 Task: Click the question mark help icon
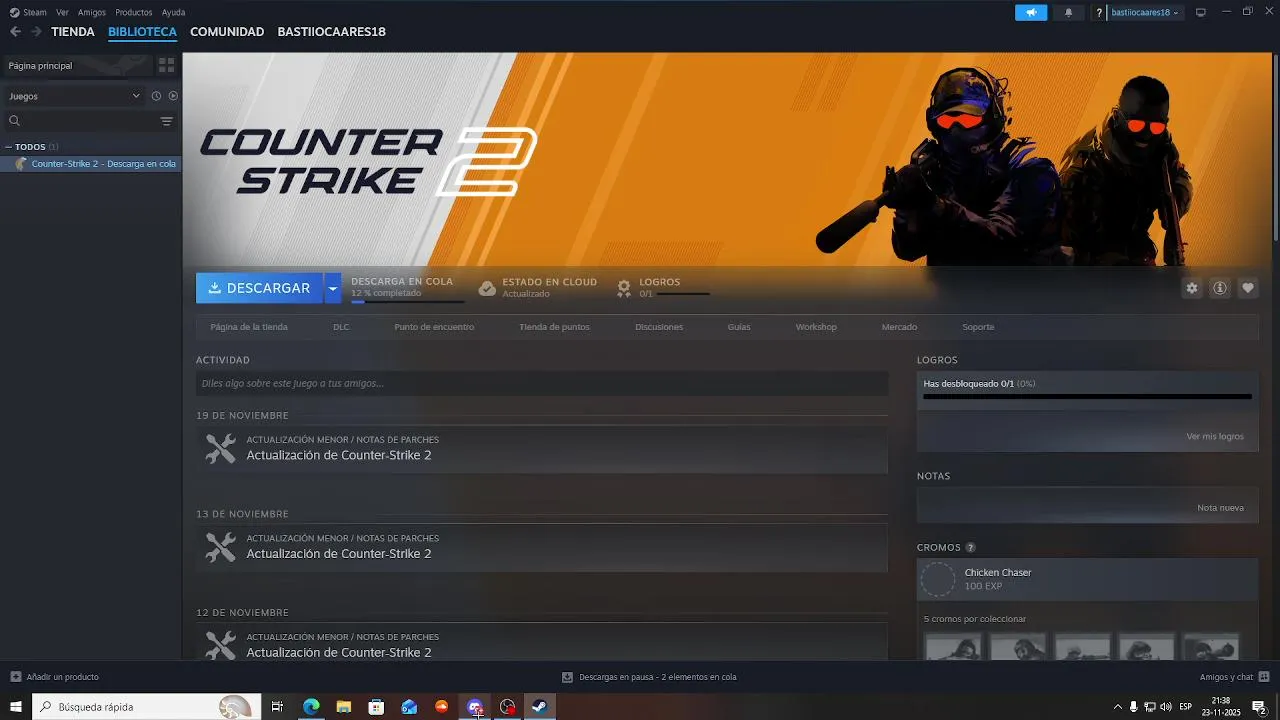coord(1099,13)
